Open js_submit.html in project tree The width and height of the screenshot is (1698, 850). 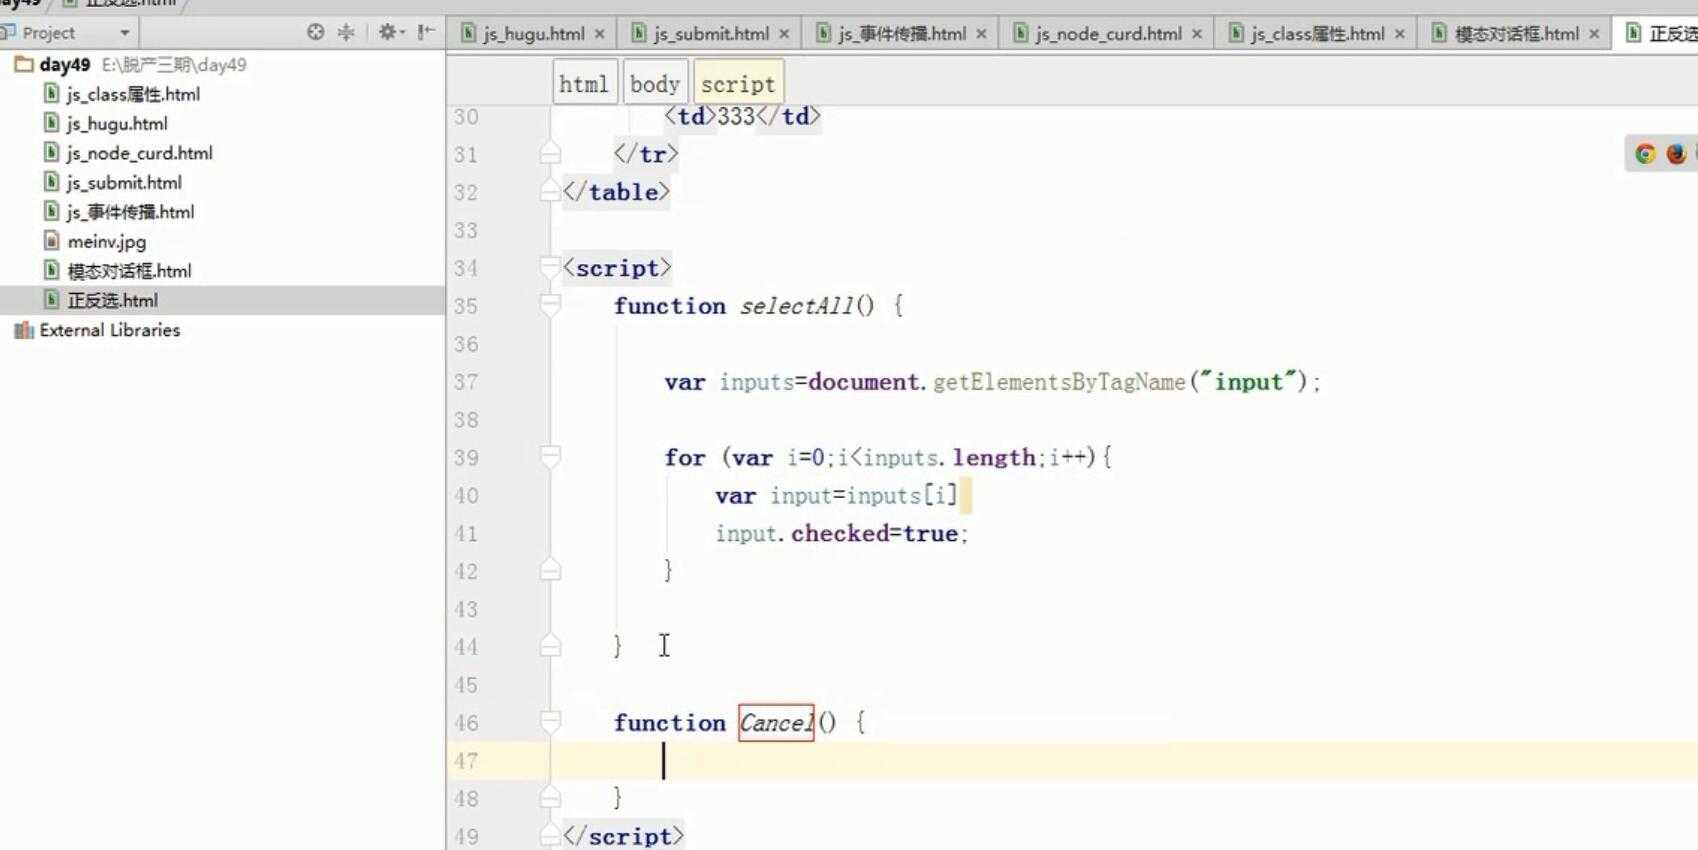tap(124, 183)
